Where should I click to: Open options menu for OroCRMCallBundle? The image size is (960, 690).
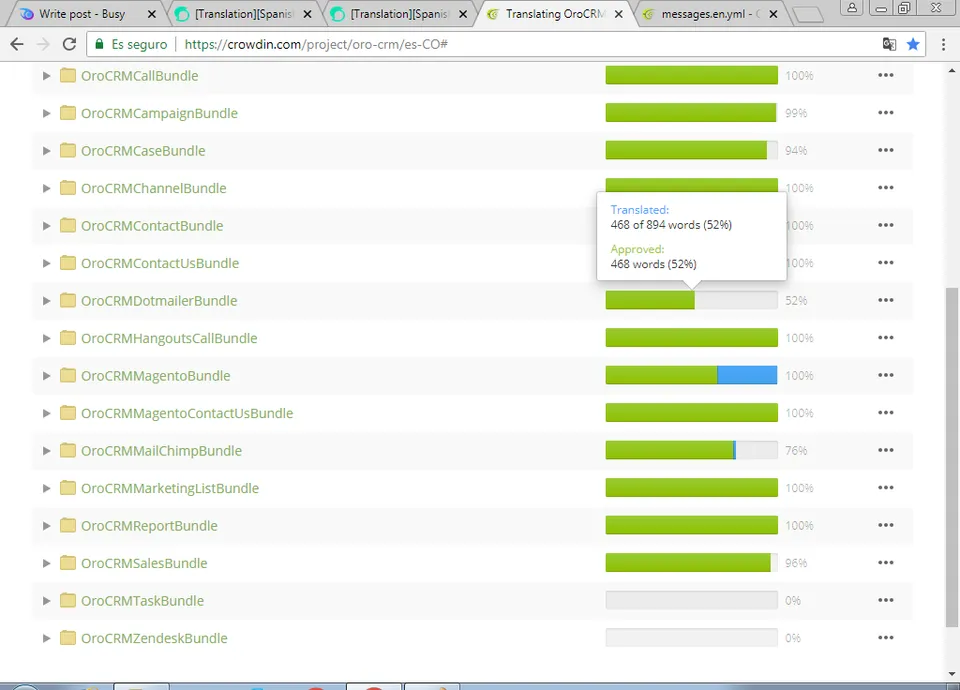tap(885, 75)
